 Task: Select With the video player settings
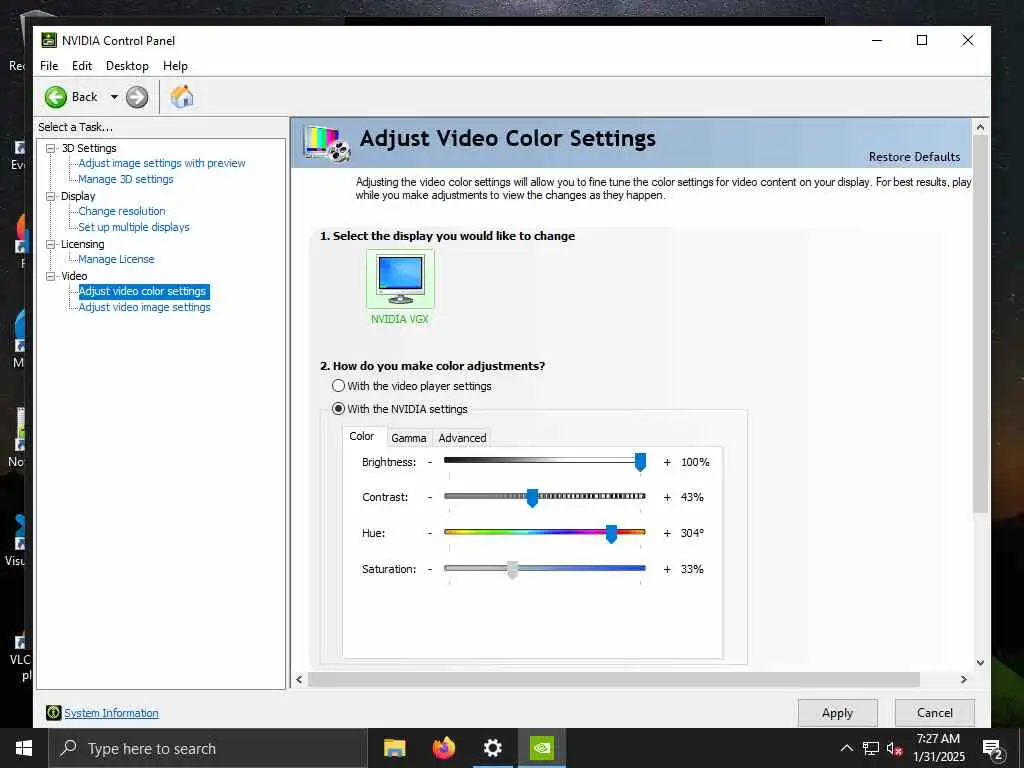click(412, 386)
